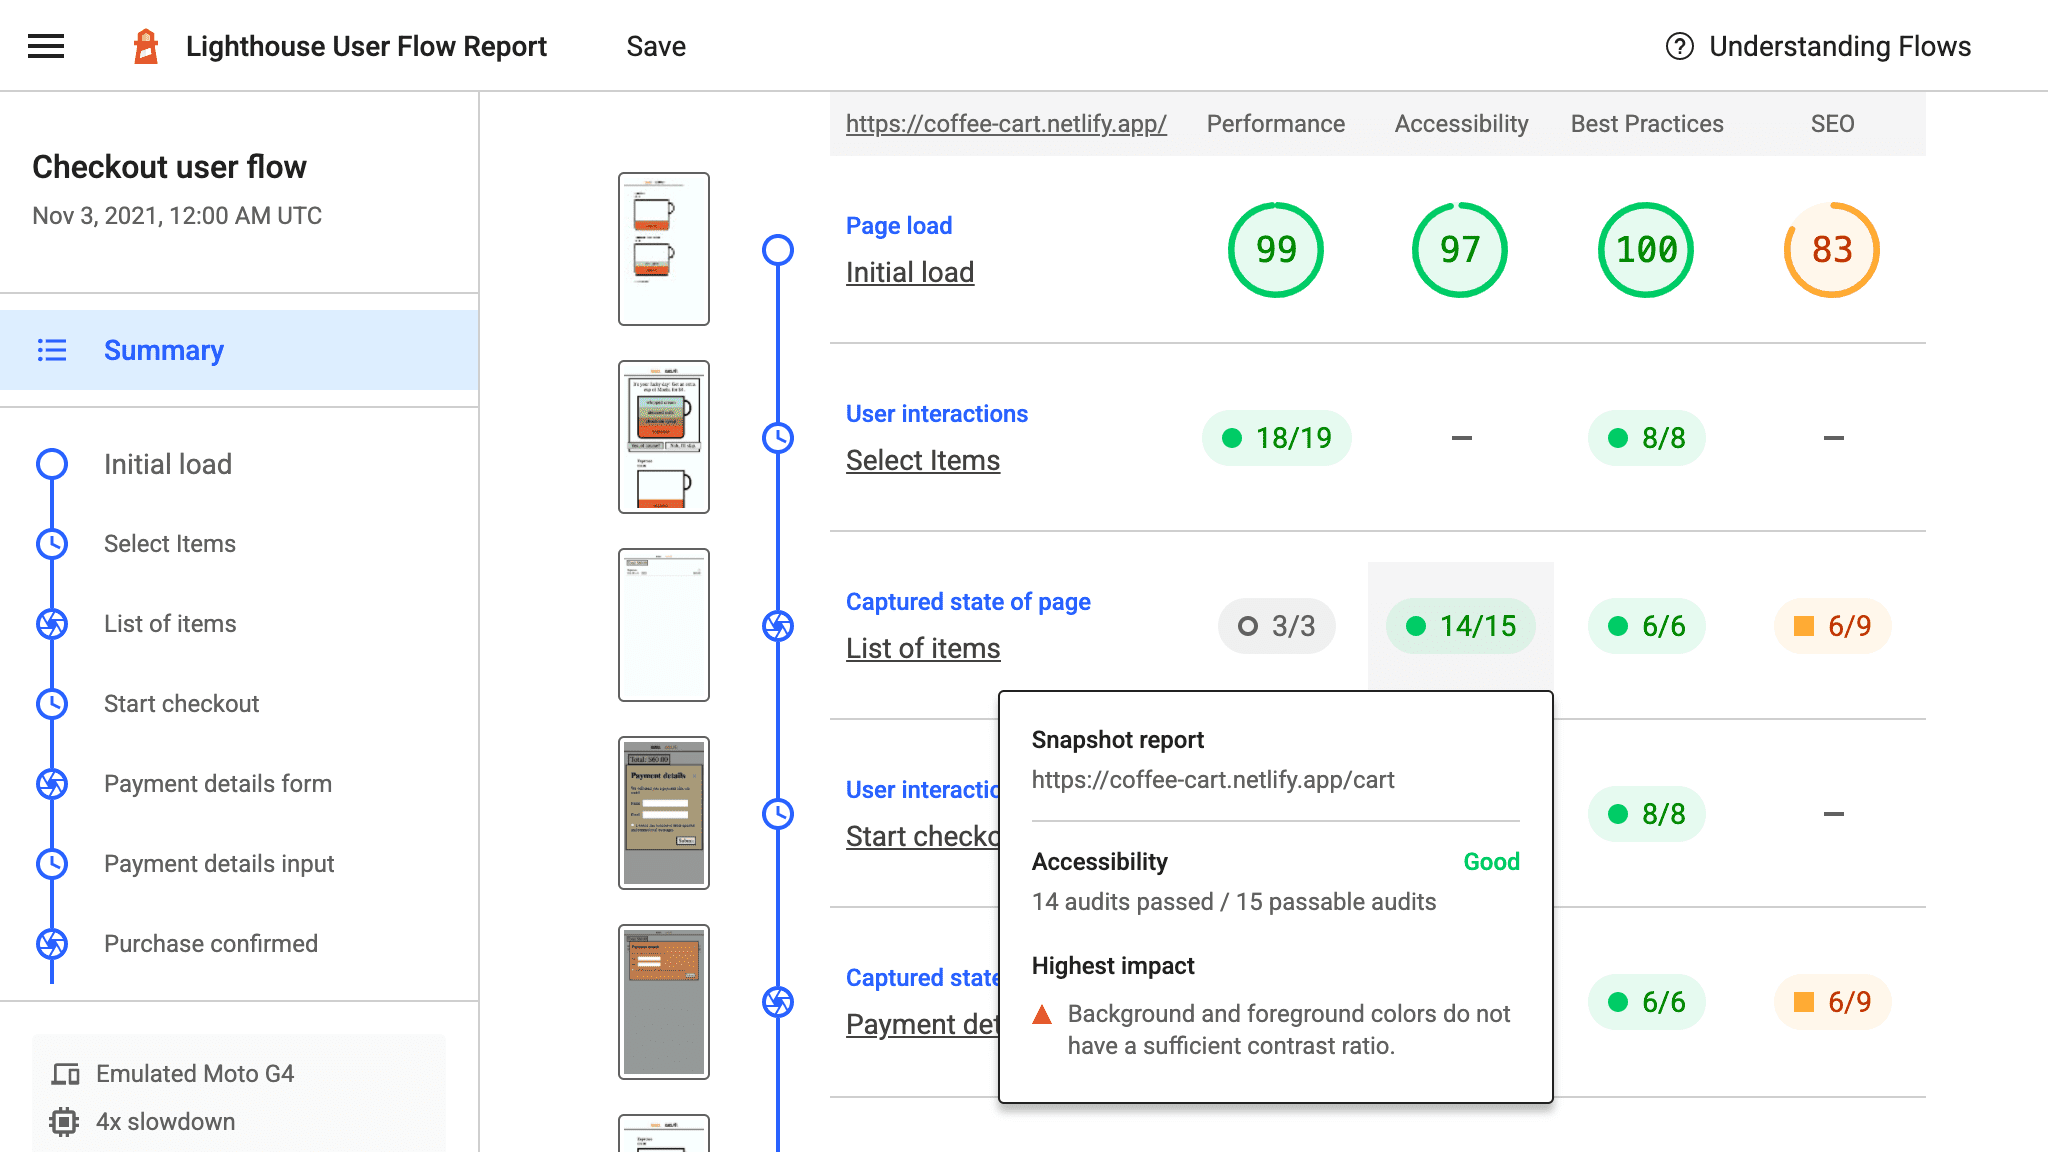The height and width of the screenshot is (1152, 2048).
Task: Click the circle node icon next to Initial load
Action: click(52, 464)
